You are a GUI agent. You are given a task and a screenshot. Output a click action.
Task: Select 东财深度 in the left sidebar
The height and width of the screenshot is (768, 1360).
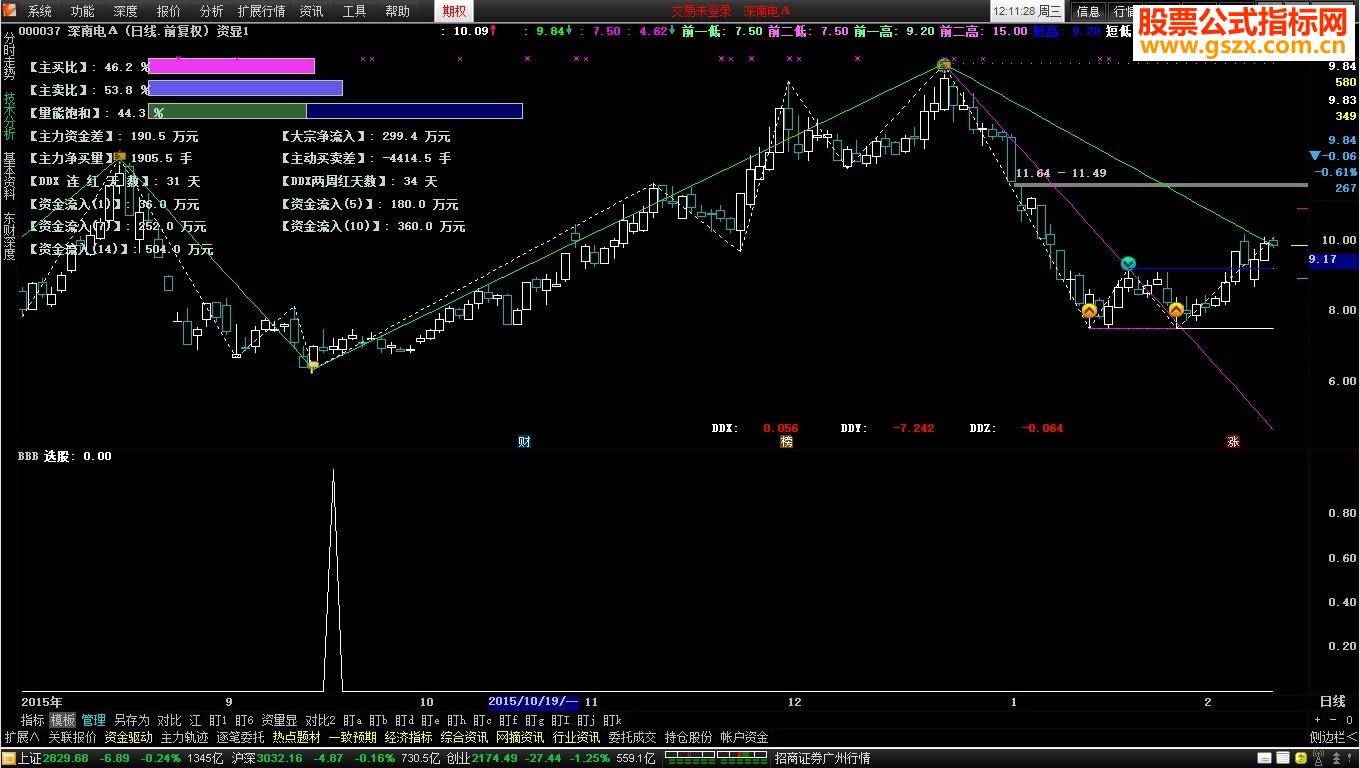(9, 236)
